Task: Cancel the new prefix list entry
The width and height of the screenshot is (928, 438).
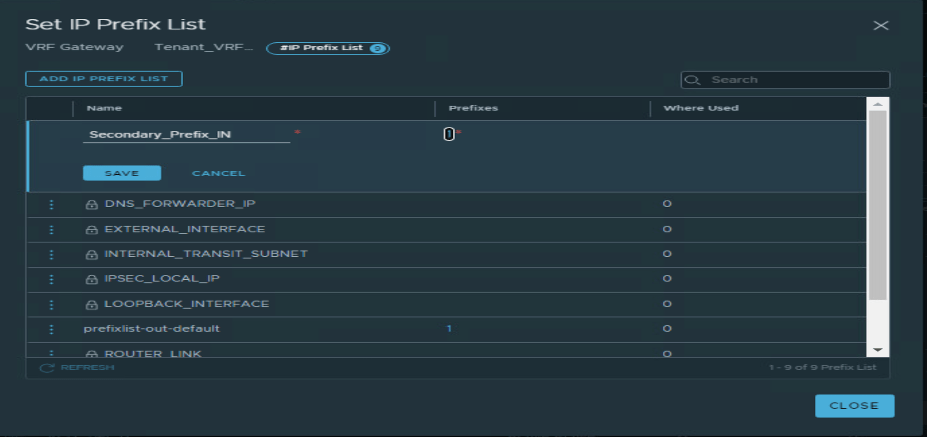Action: (218, 173)
